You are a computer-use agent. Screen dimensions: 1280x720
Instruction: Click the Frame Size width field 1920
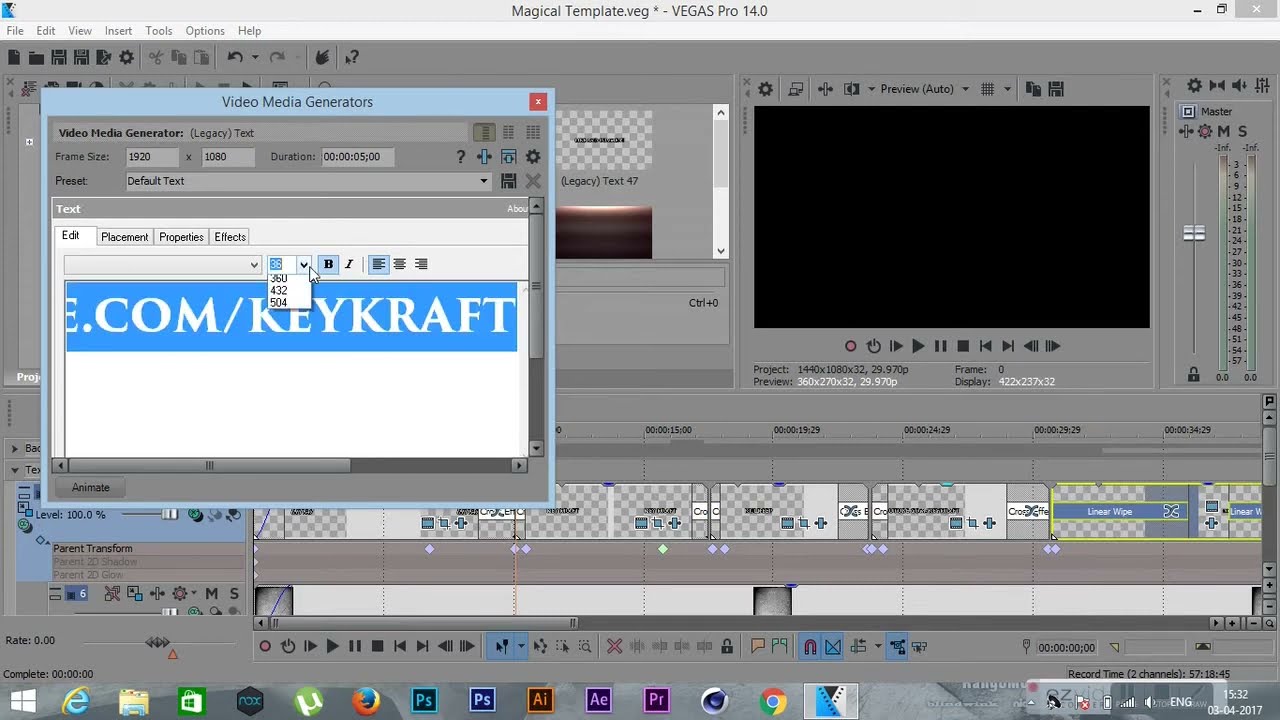[x=152, y=157]
